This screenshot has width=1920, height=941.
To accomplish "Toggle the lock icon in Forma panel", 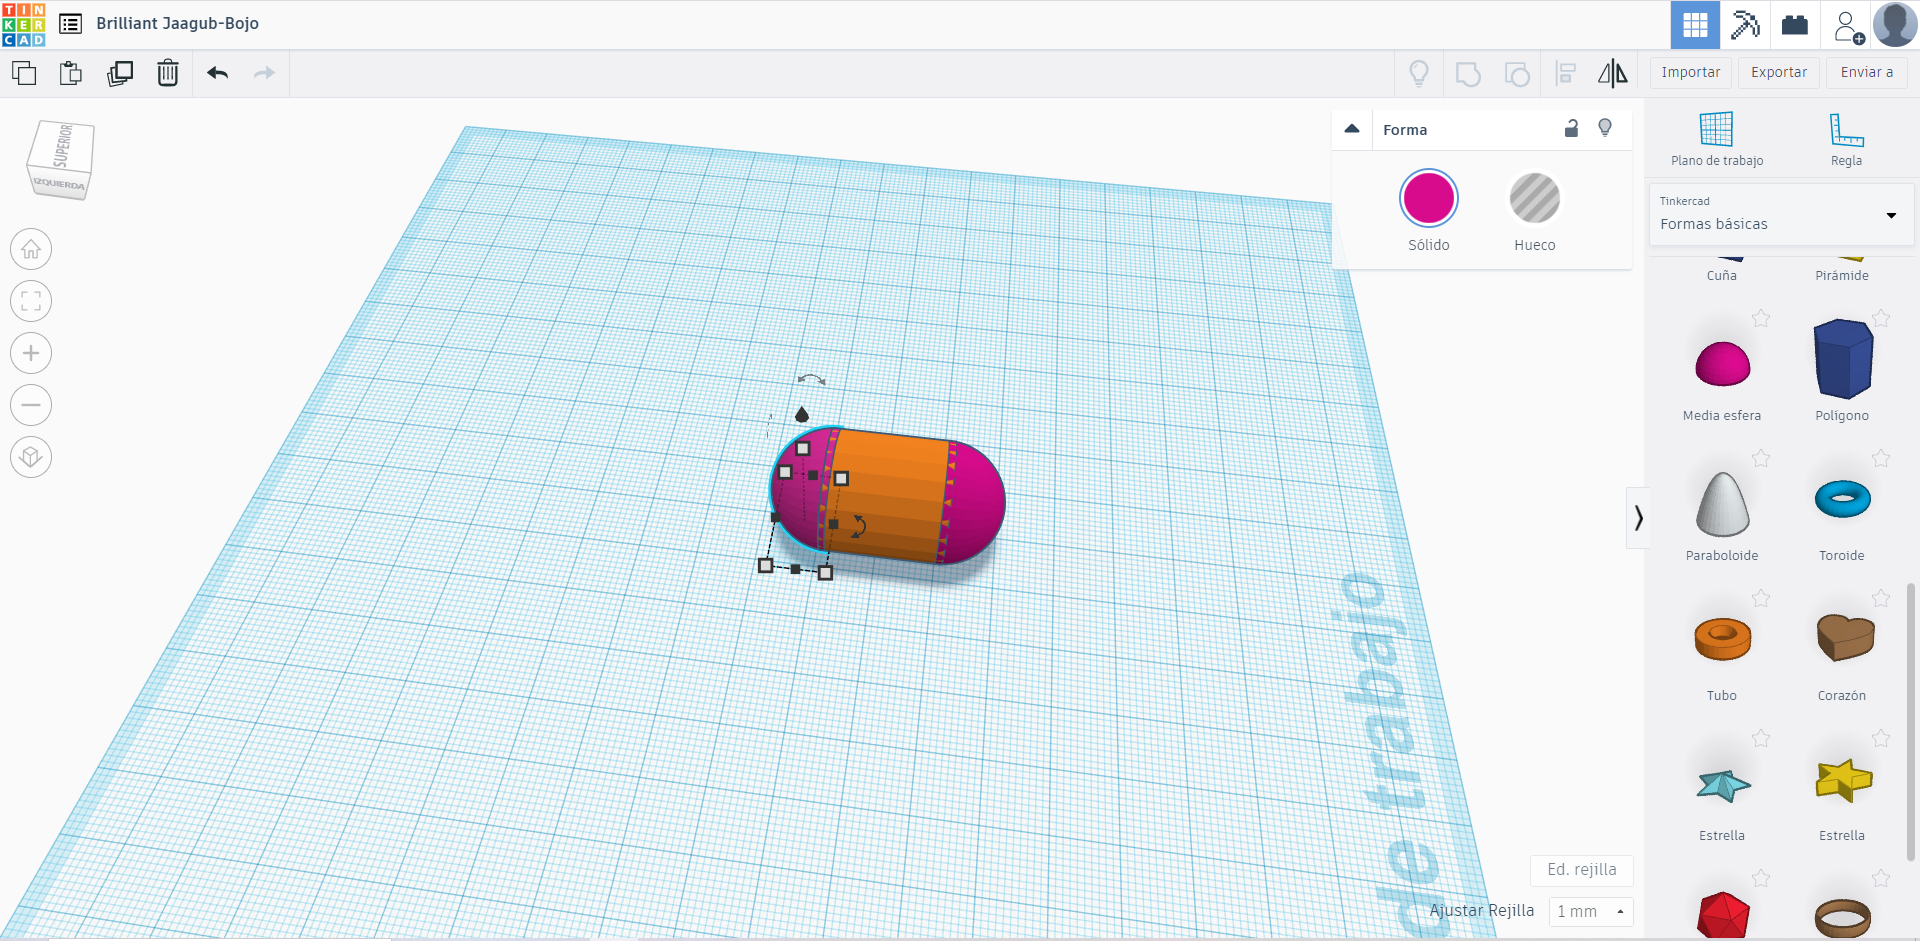I will pyautogui.click(x=1571, y=128).
